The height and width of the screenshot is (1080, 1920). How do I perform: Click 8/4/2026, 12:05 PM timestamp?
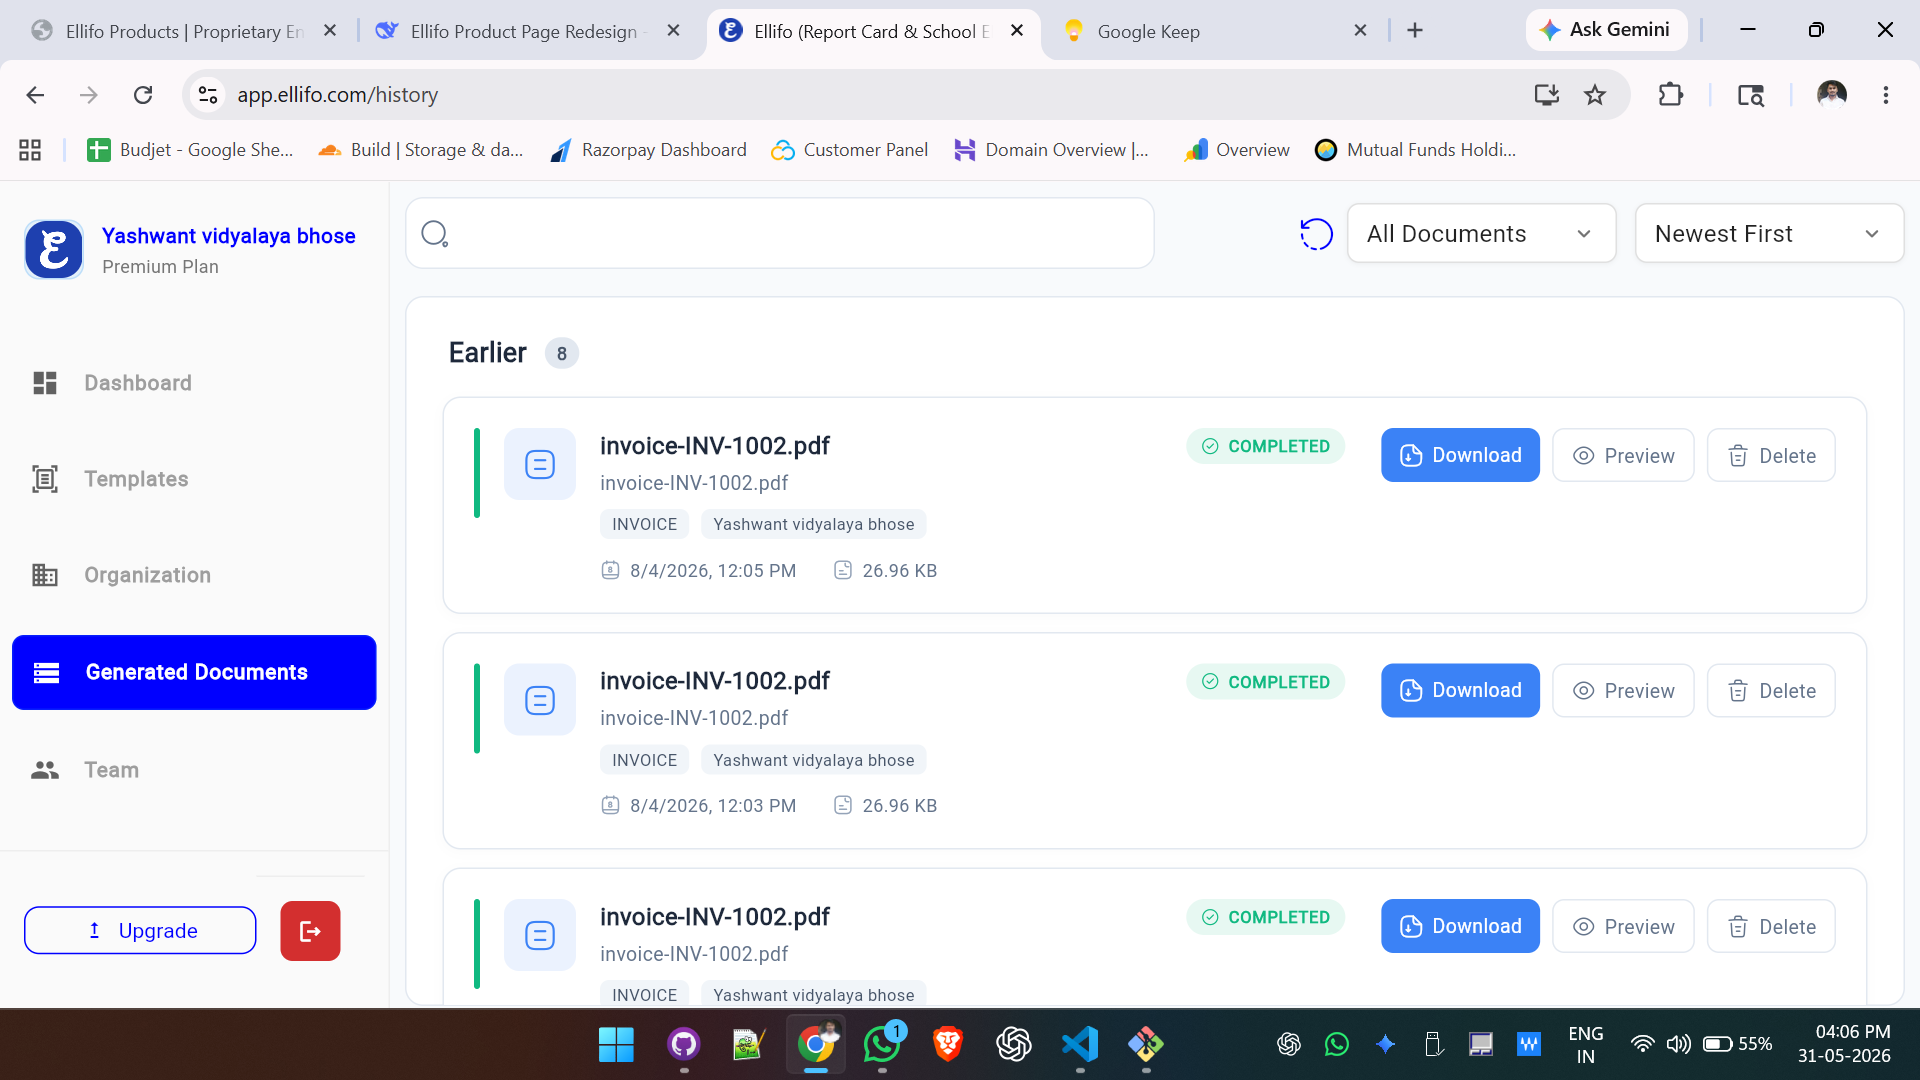pos(713,571)
